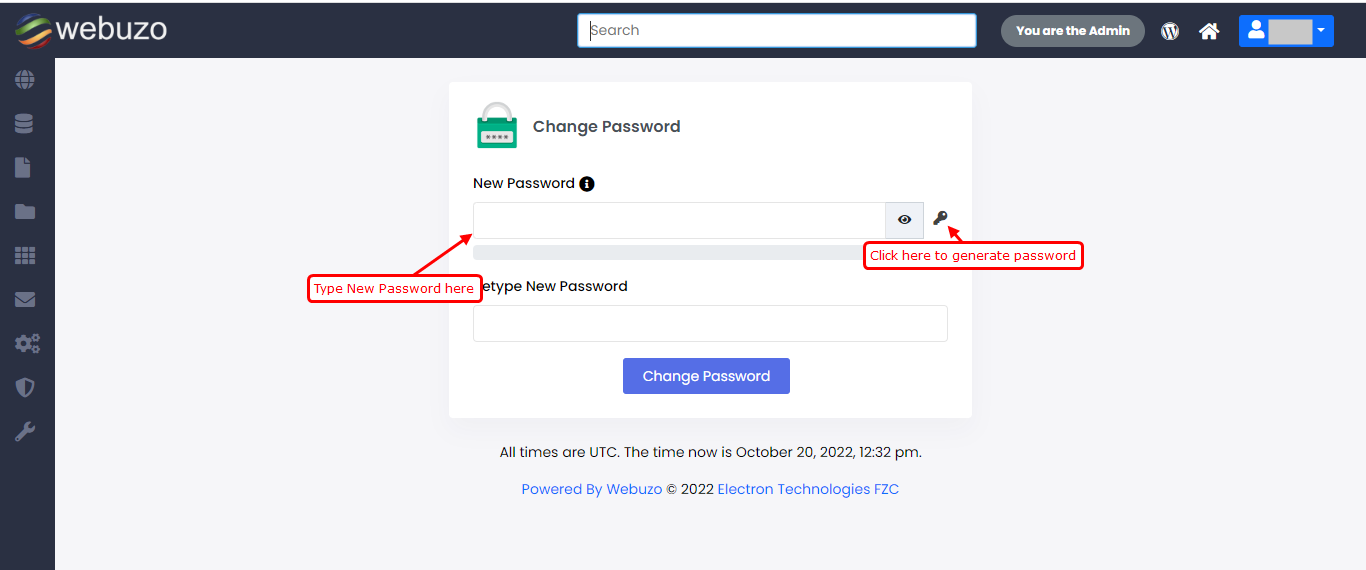Open the folder sidebar icon
The image size is (1366, 570).
coord(24,212)
